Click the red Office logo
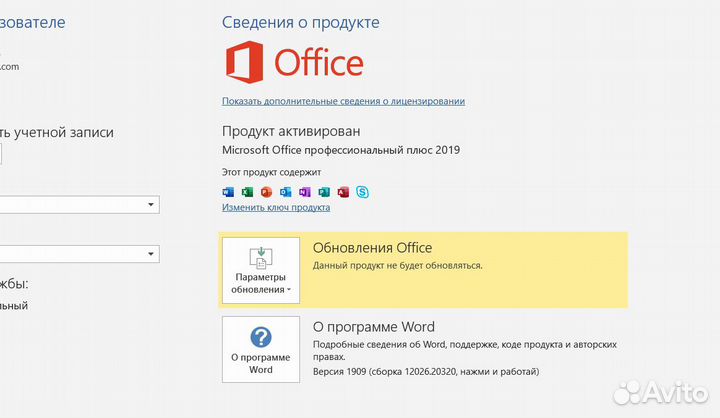Image resolution: width=720 pixels, height=418 pixels. [294, 62]
